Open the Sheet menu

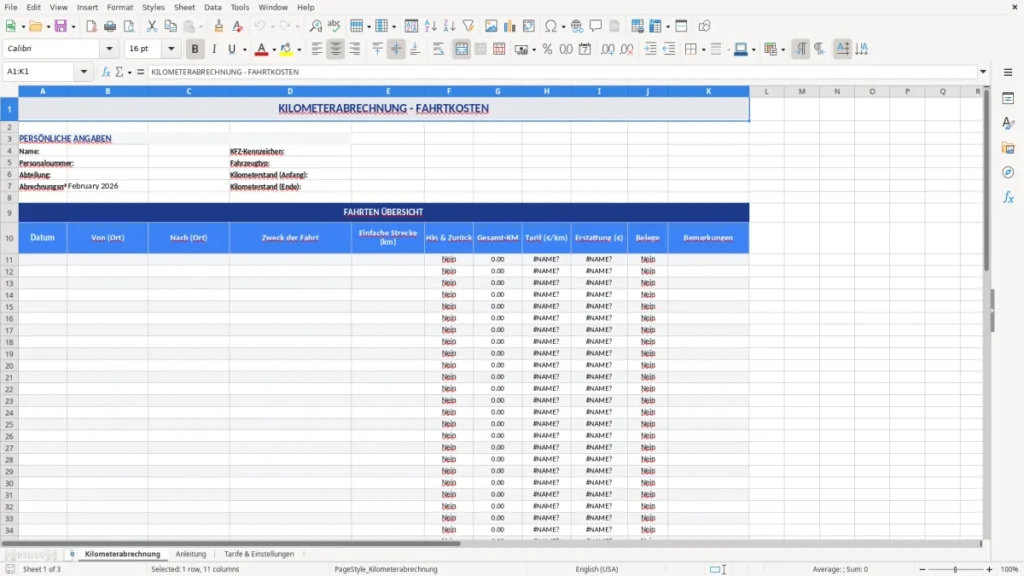click(x=184, y=7)
